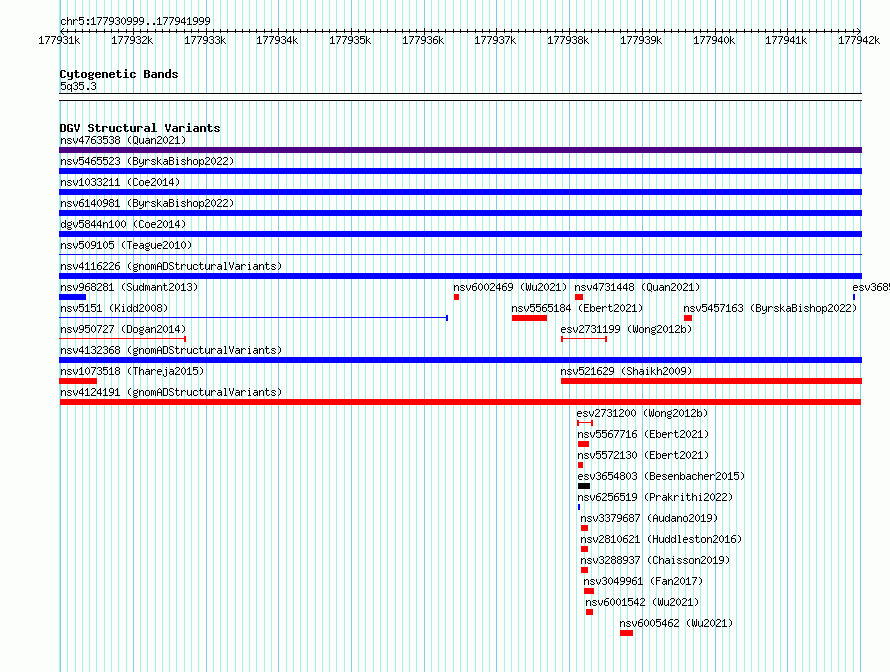Open nsv4132368 (gnomADStructuralVariants) label
This screenshot has width=890, height=672.
[x=171, y=350]
